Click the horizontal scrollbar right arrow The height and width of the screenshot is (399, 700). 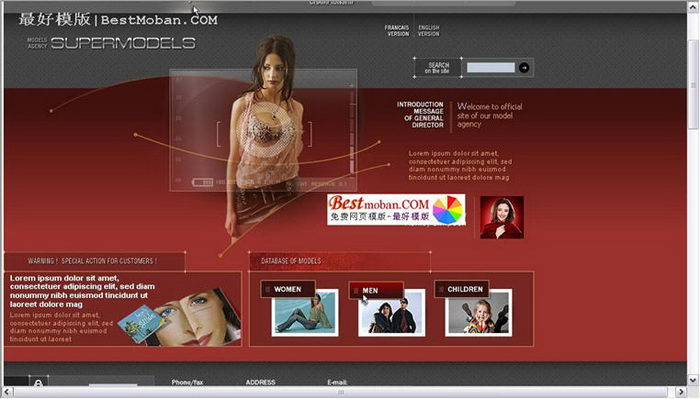pos(681,392)
